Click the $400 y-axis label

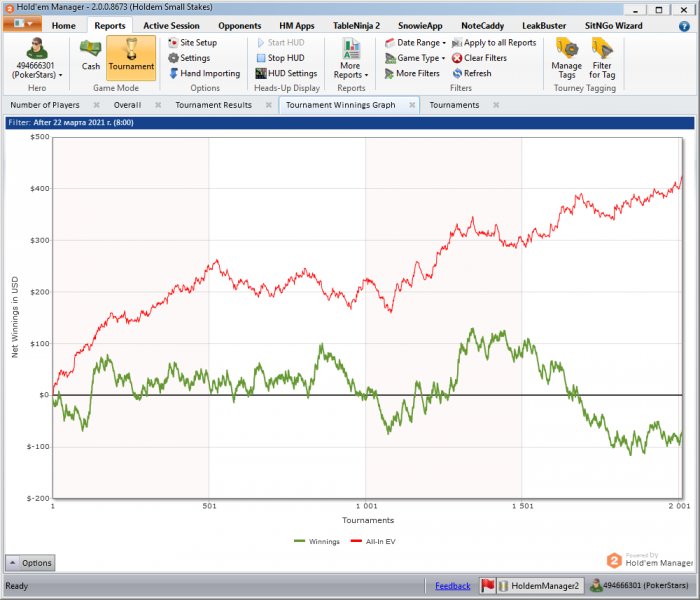[40, 189]
